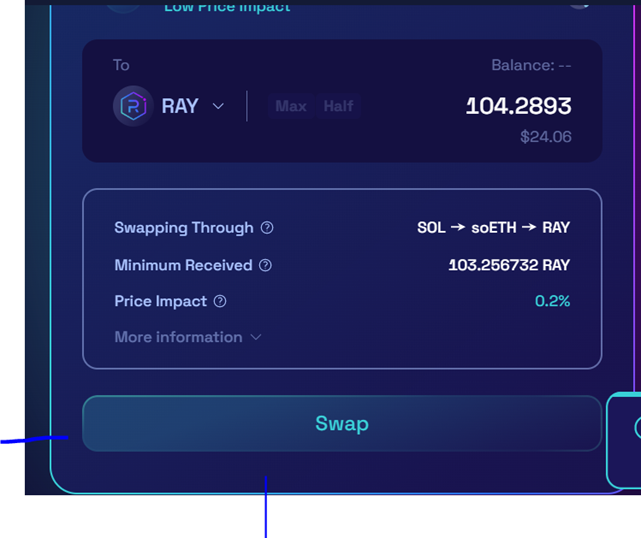
Task: Click the '103.256732 RAY' value
Action: coord(509,265)
